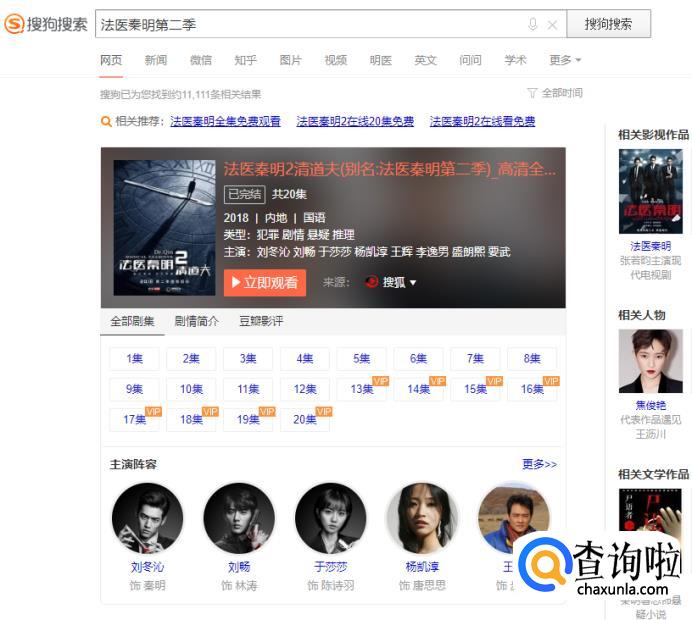Open episode 2集

[191, 359]
